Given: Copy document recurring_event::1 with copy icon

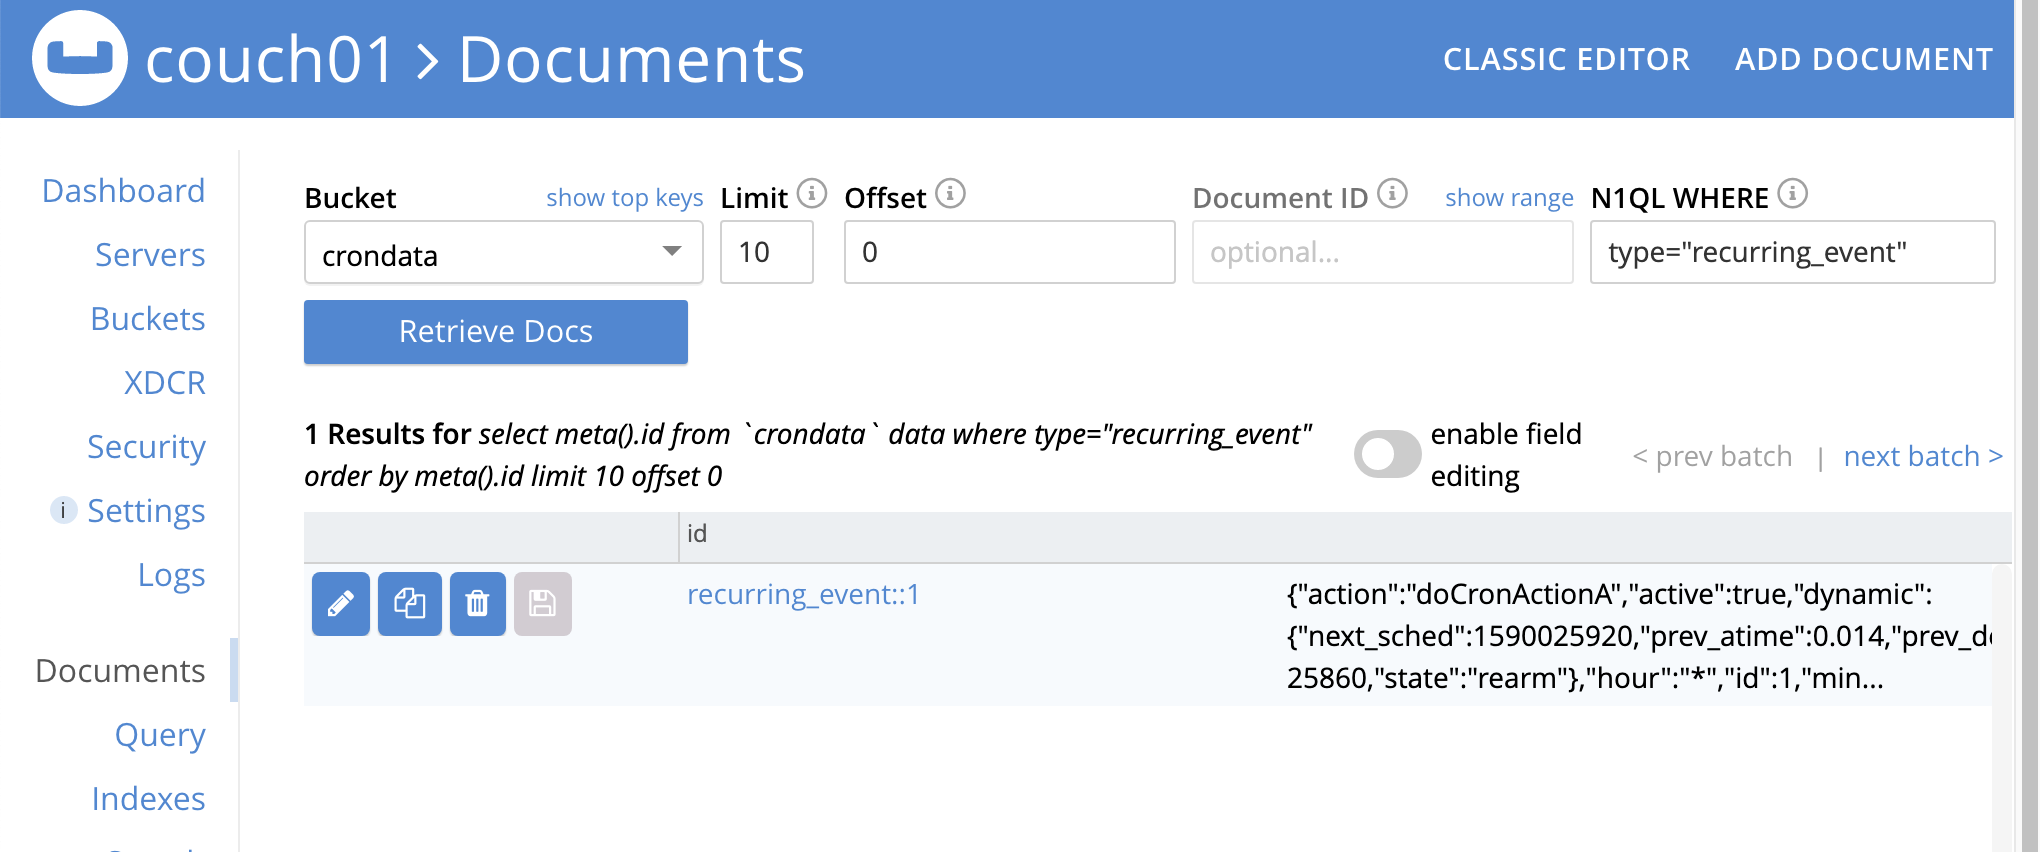Looking at the screenshot, I should pyautogui.click(x=410, y=604).
